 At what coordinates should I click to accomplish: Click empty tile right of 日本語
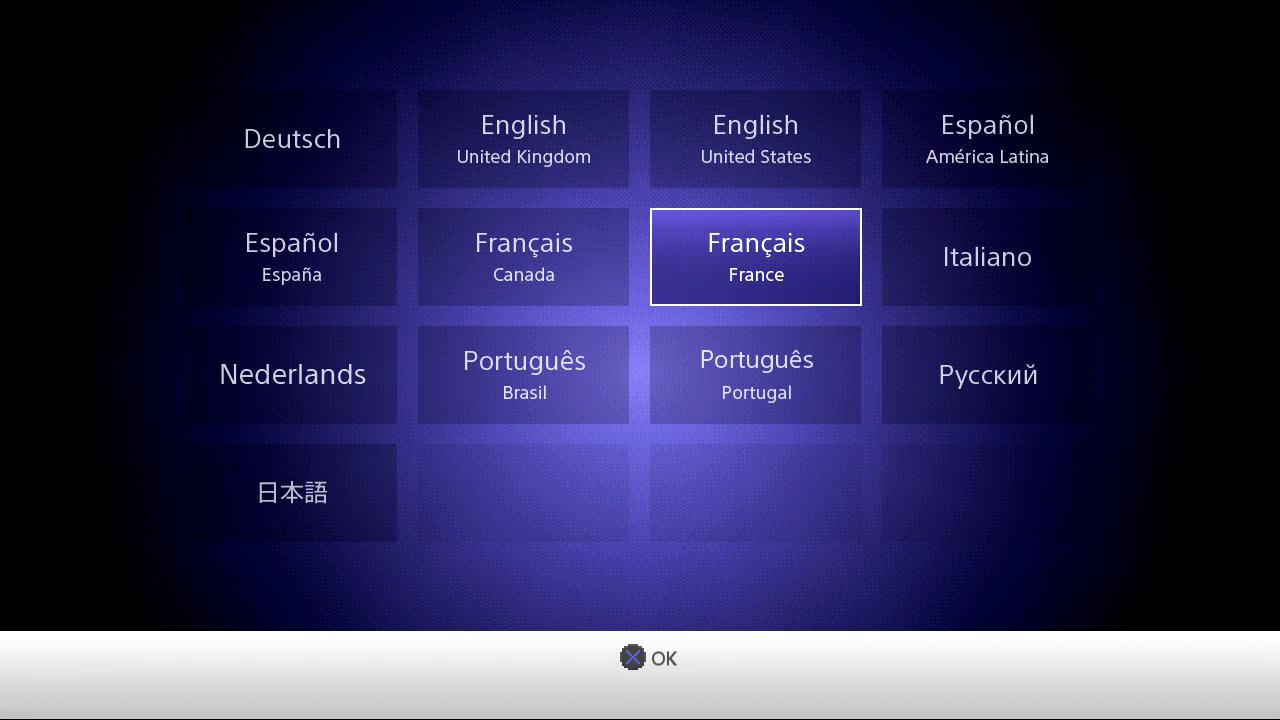coord(523,493)
